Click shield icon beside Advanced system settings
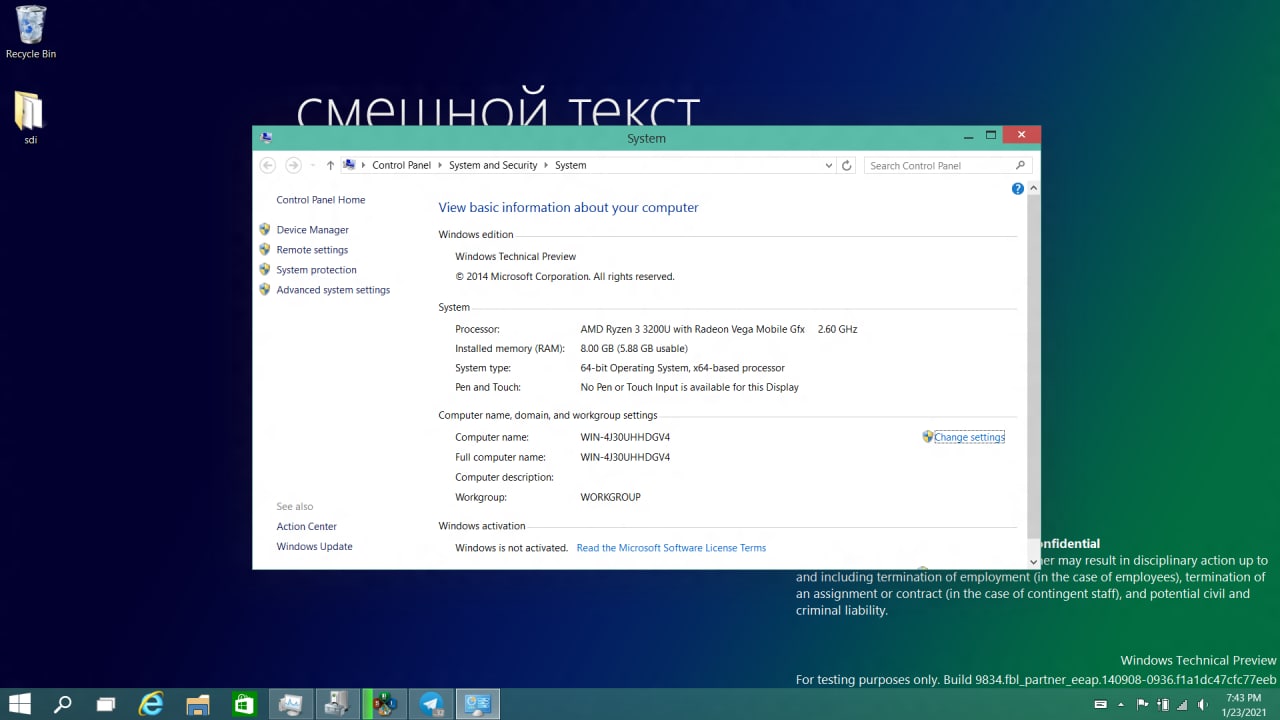The width and height of the screenshot is (1280, 720). 265,289
